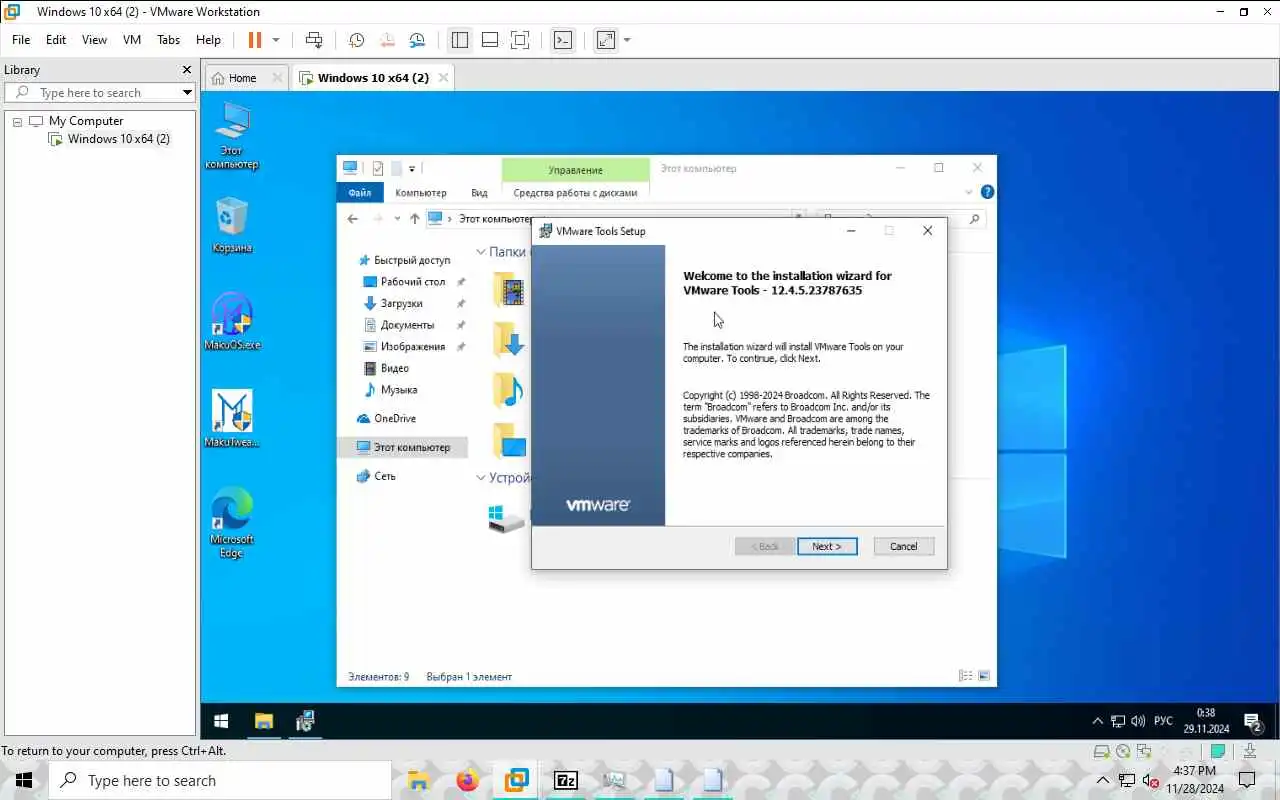The image size is (1280, 800).
Task: Select Windows 10 x64 (2) in Library tree
Action: pos(118,139)
